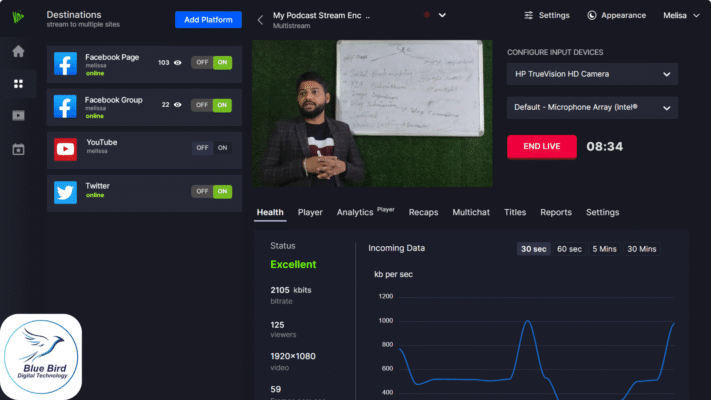Open the calendar schedule sidebar icon
711x400 pixels.
(x=18, y=149)
